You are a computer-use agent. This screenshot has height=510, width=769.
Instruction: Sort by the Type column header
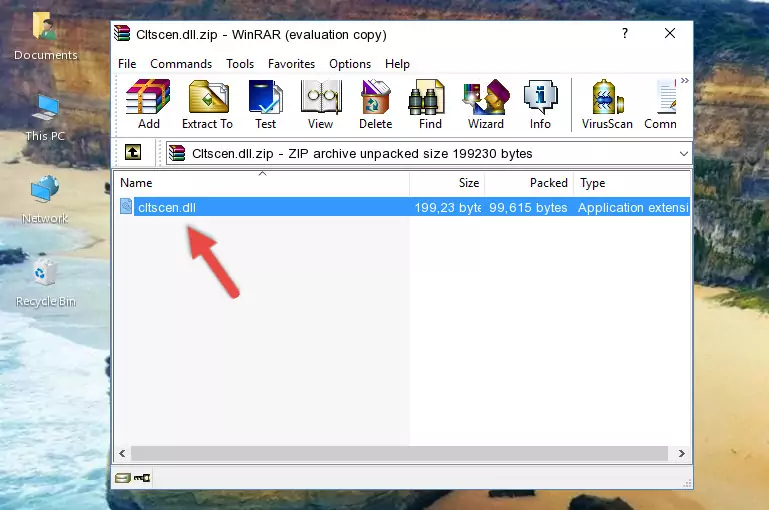tap(632, 183)
